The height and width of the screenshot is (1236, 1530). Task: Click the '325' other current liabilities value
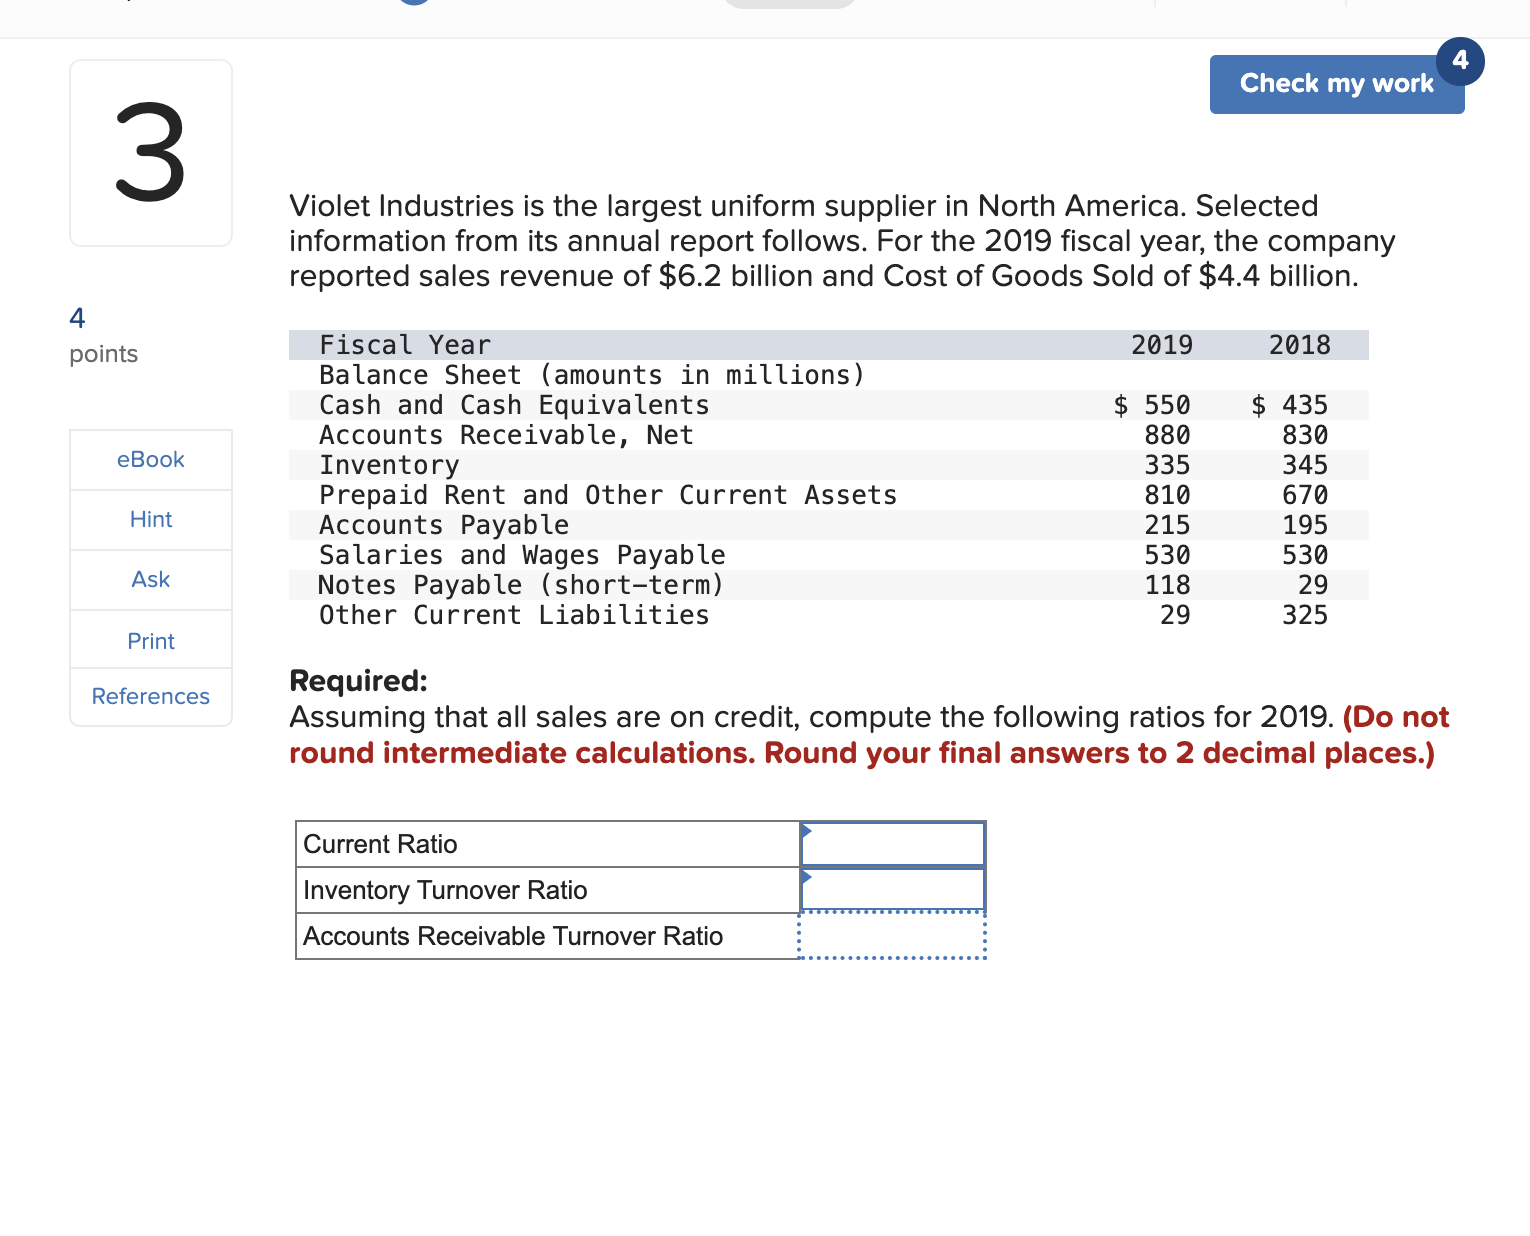pyautogui.click(x=1306, y=615)
